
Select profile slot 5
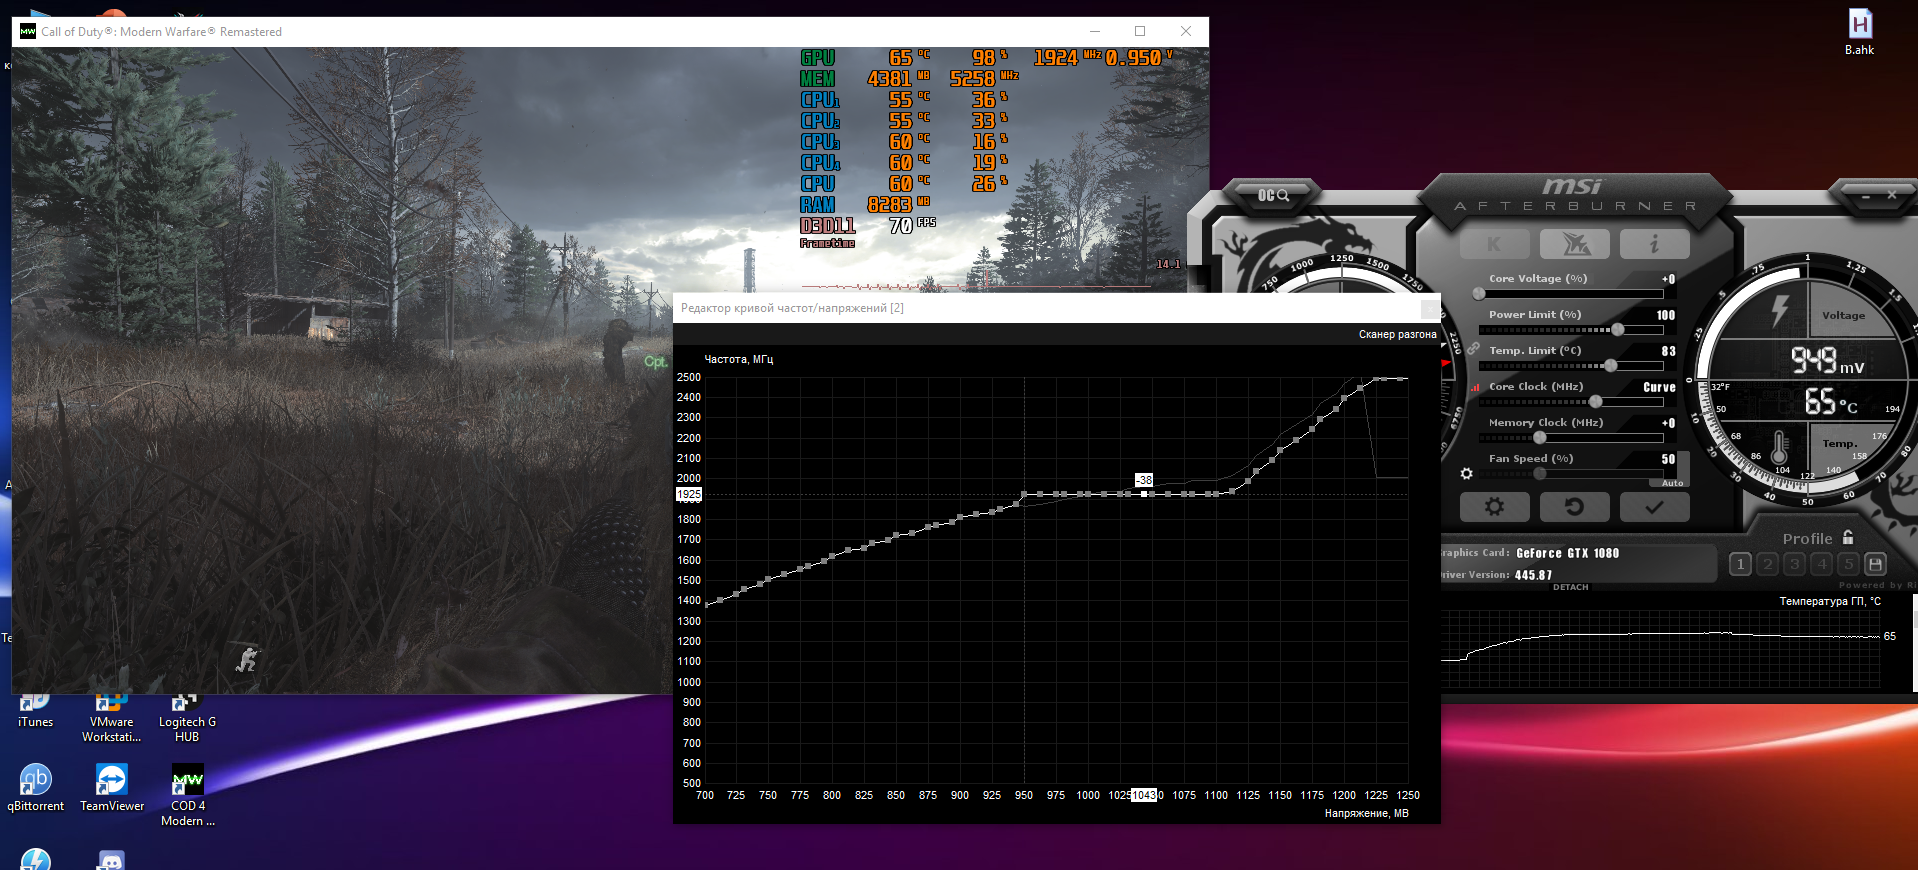pyautogui.click(x=1848, y=564)
